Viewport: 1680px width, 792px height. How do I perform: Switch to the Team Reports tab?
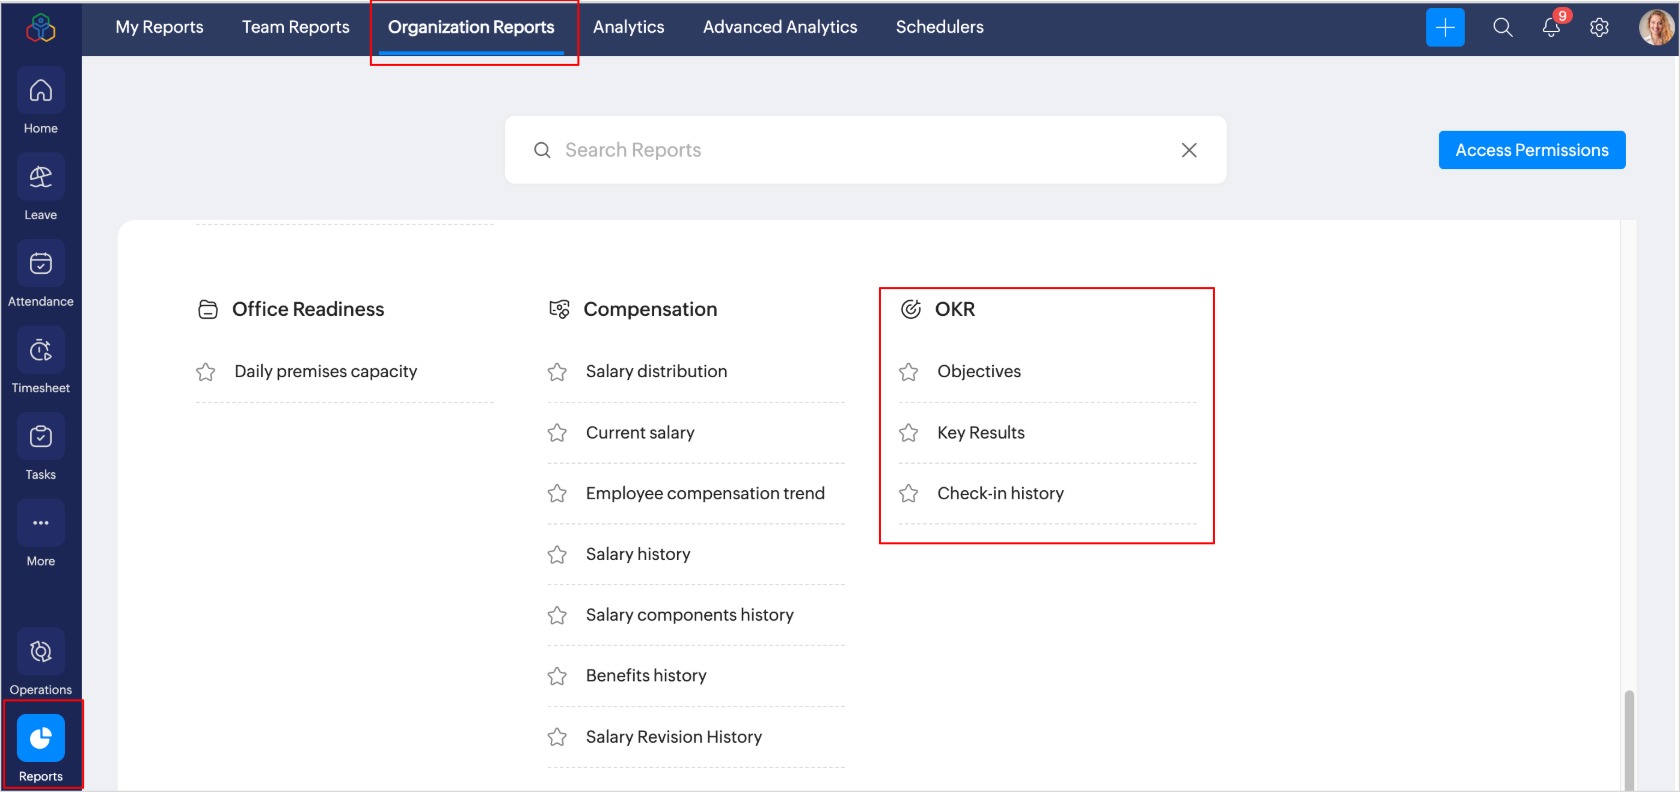[x=295, y=27]
